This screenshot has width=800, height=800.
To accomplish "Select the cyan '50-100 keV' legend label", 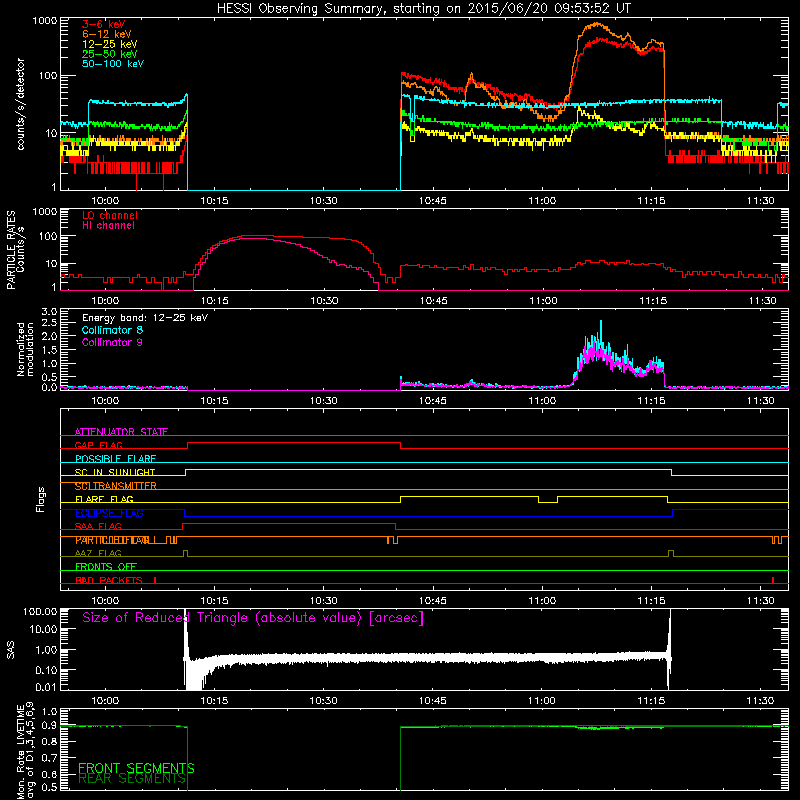I will point(113,63).
